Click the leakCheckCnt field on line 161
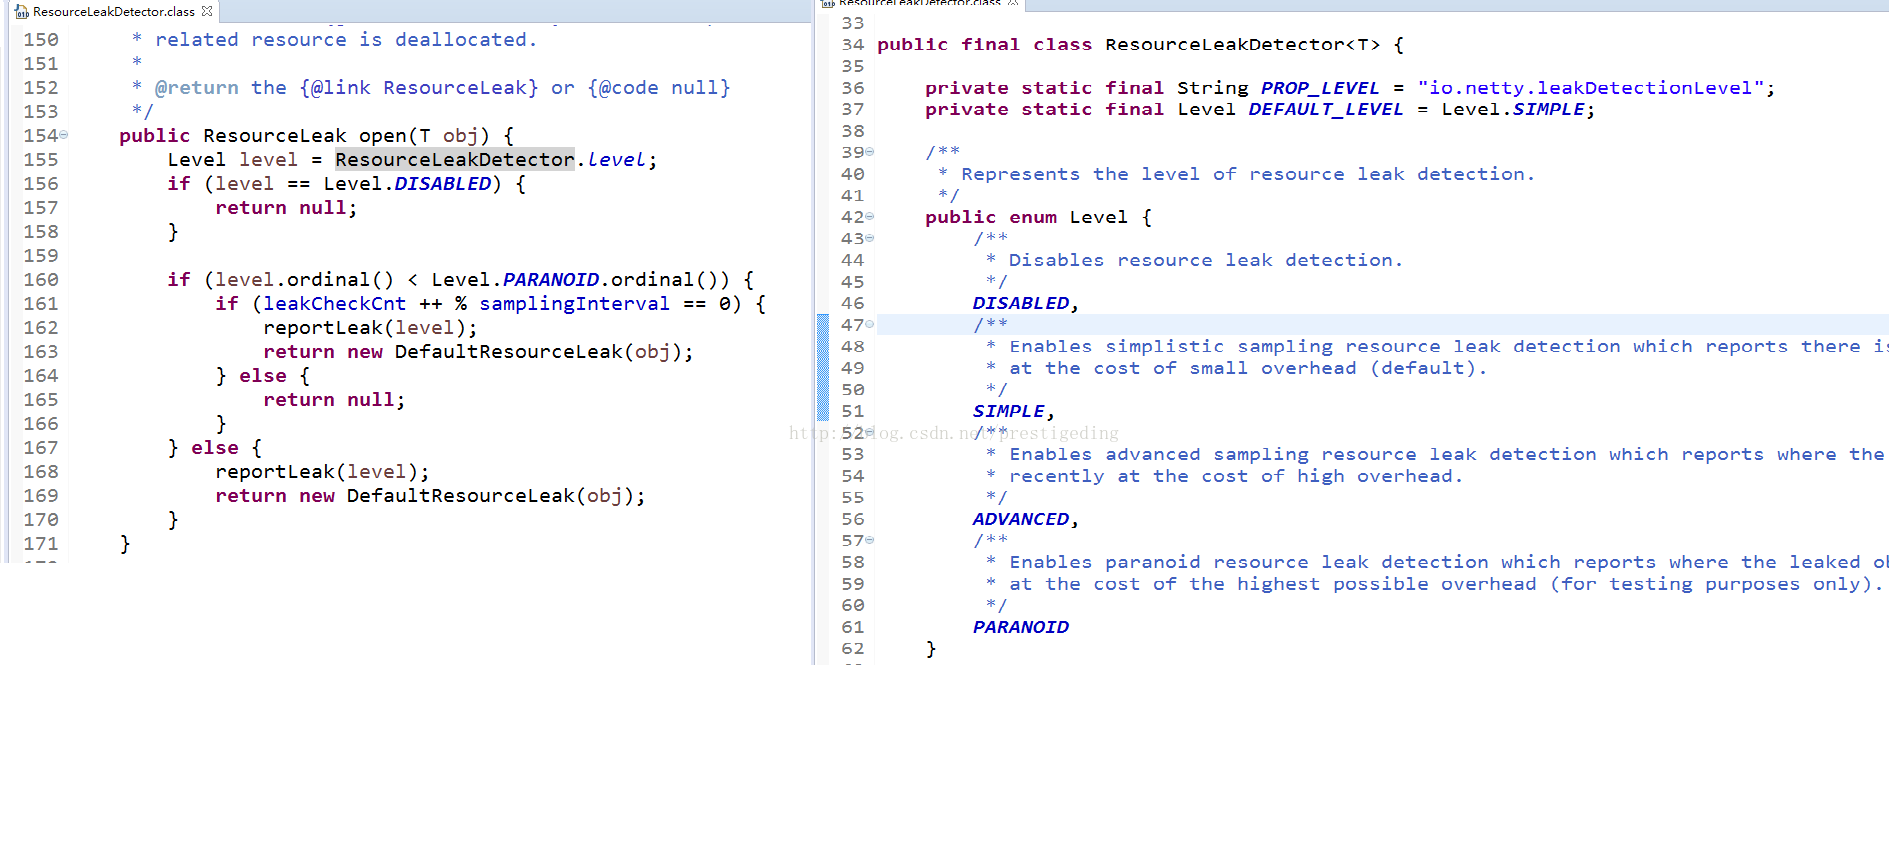Image resolution: width=1889 pixels, height=845 pixels. [x=335, y=304]
